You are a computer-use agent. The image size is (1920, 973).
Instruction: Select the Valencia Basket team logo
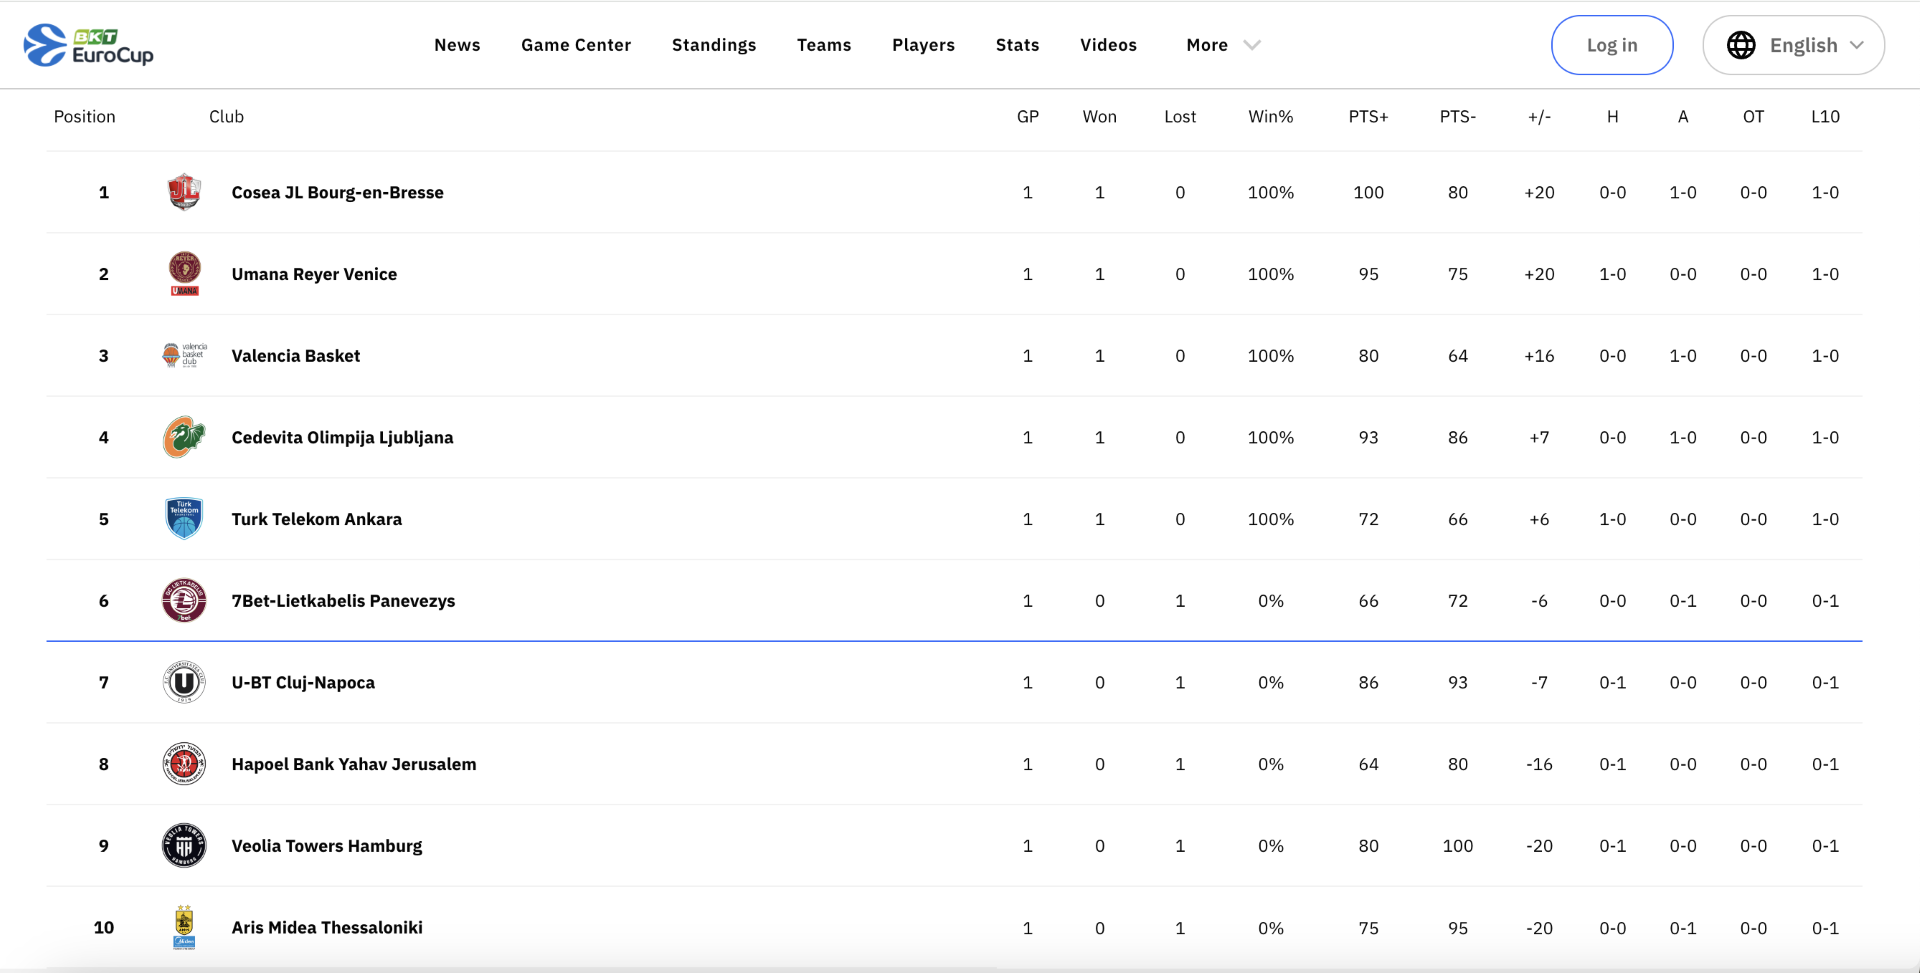[184, 355]
